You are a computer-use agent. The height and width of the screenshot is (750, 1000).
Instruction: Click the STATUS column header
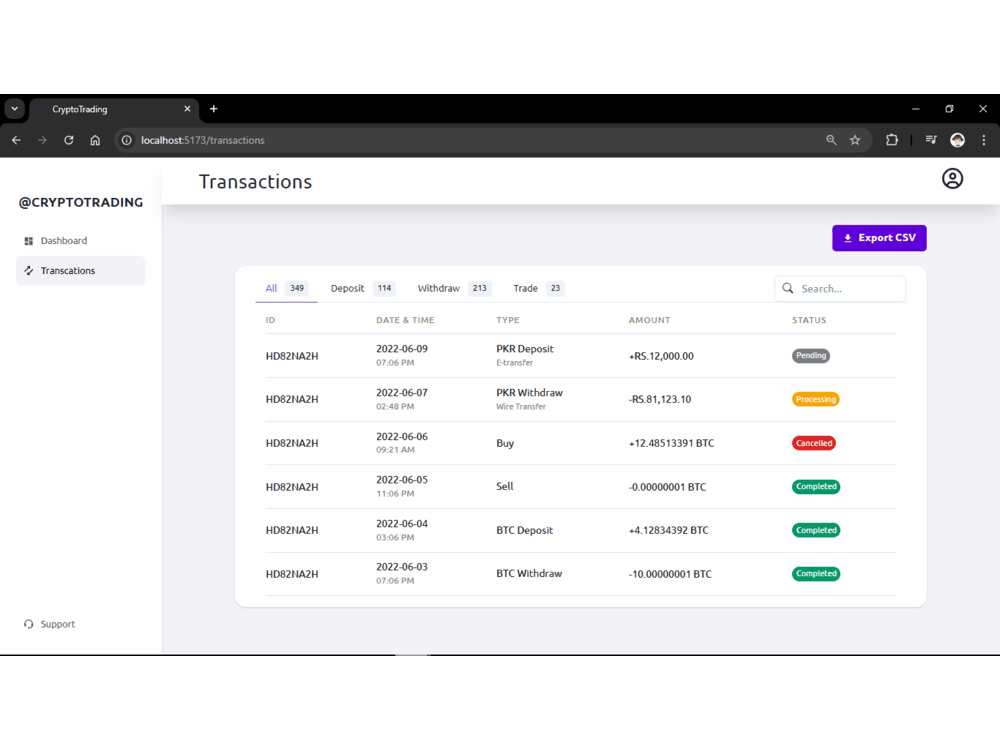click(809, 320)
